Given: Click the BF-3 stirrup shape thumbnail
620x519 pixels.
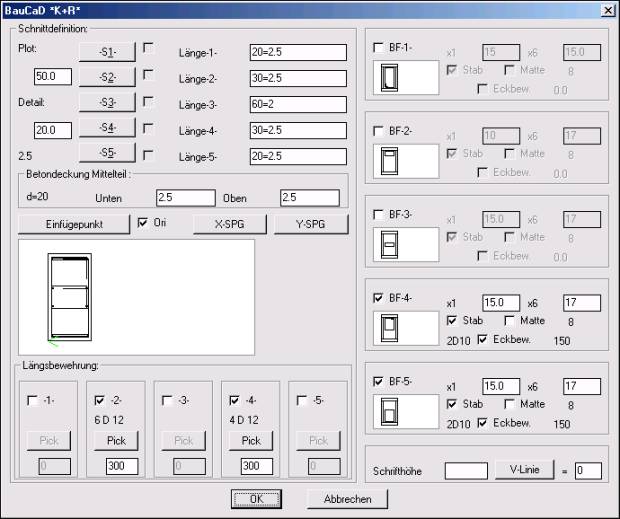Looking at the screenshot, I should click(406, 244).
